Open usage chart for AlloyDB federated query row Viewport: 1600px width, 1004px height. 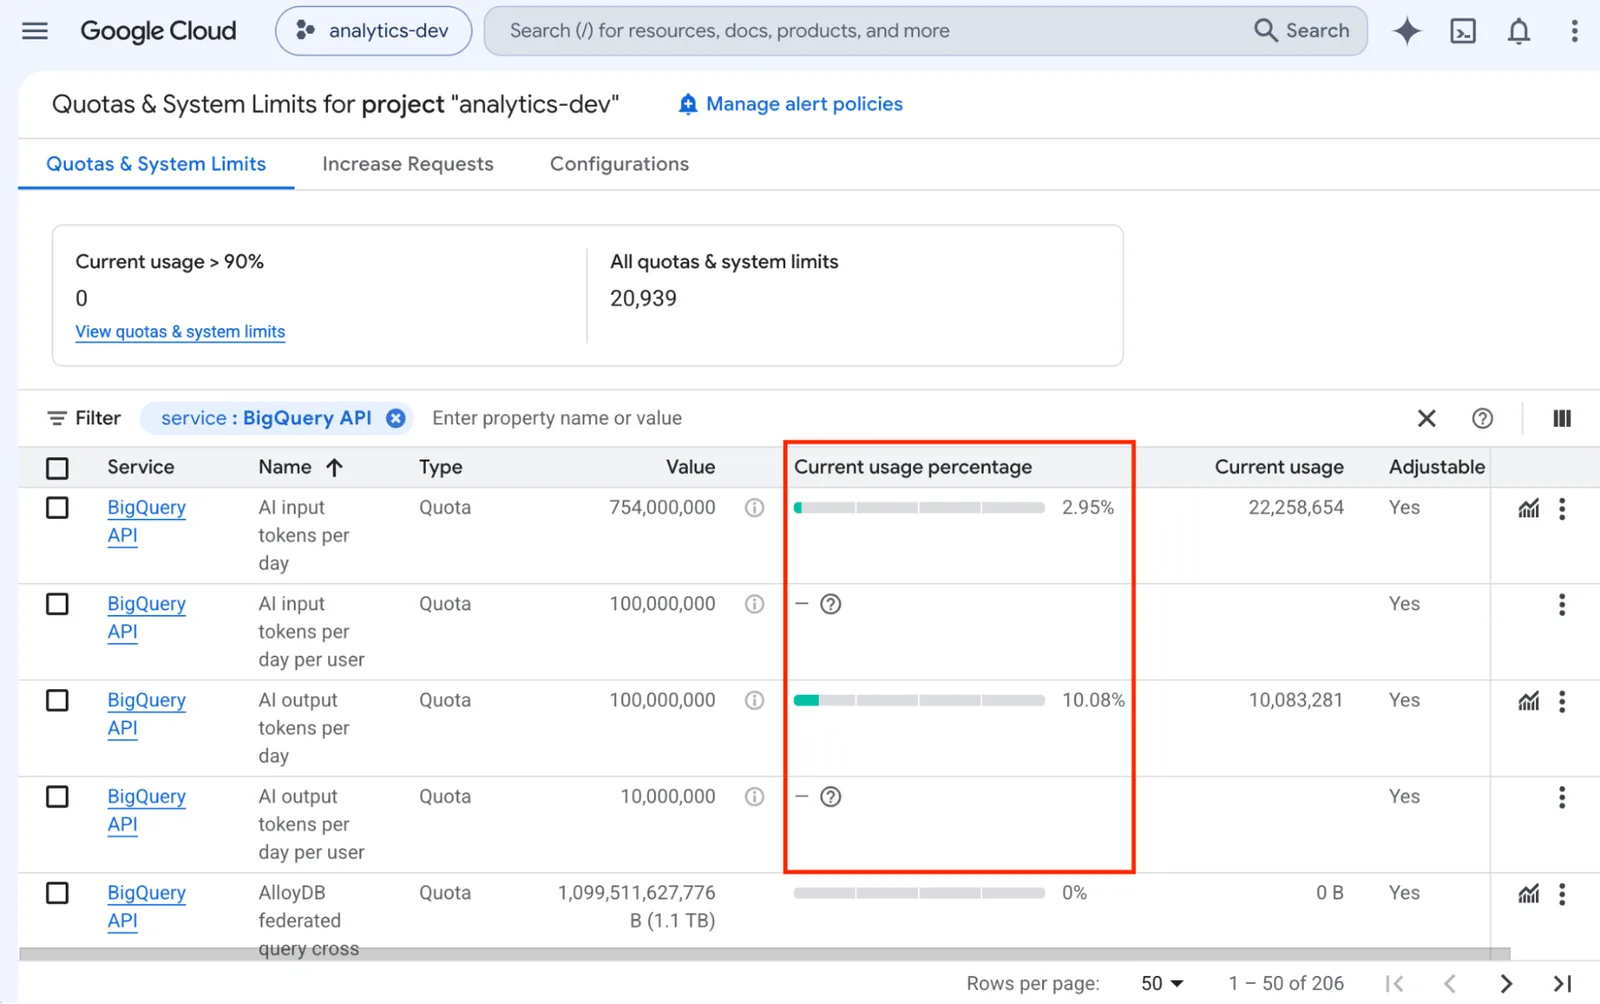tap(1529, 894)
